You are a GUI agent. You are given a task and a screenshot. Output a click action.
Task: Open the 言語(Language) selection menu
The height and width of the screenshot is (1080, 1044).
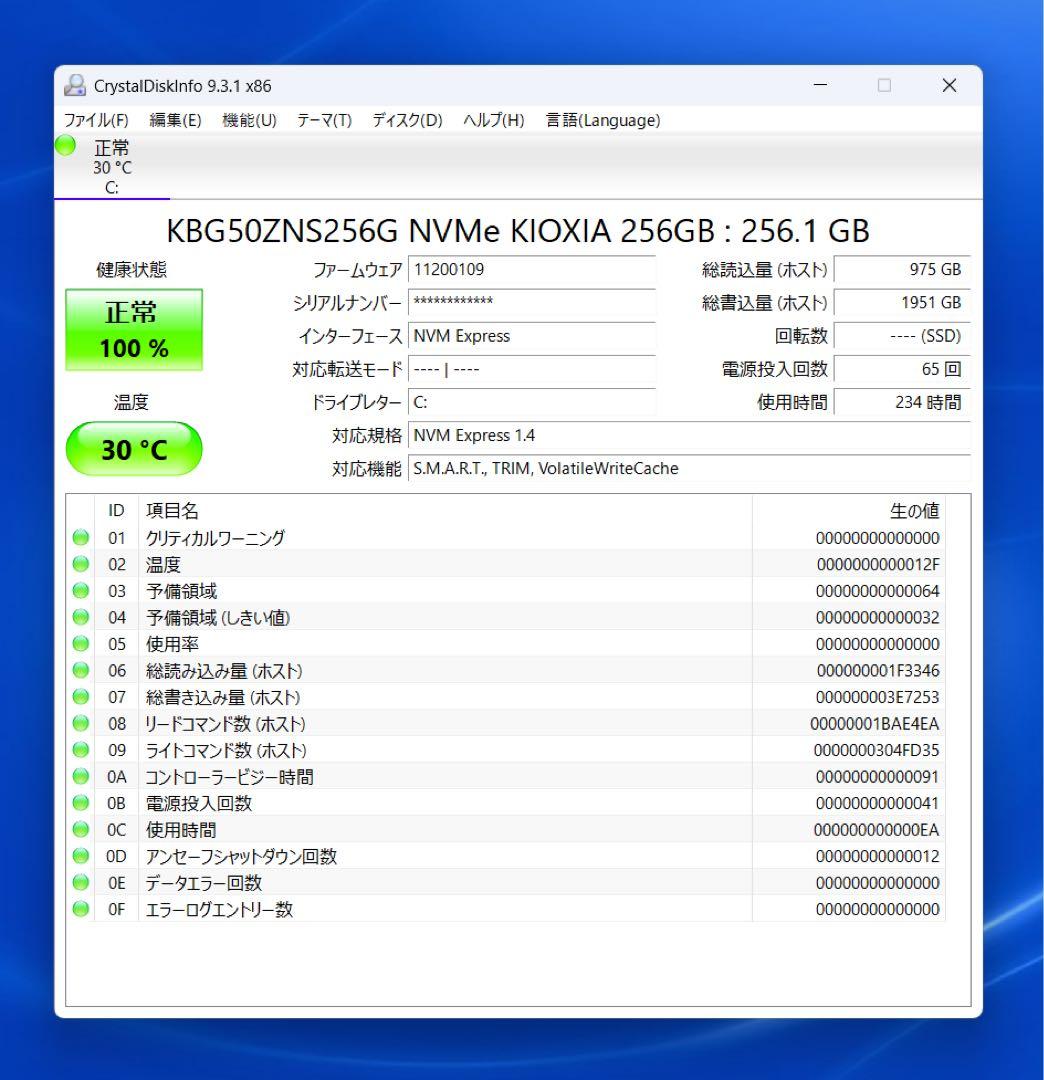(601, 120)
